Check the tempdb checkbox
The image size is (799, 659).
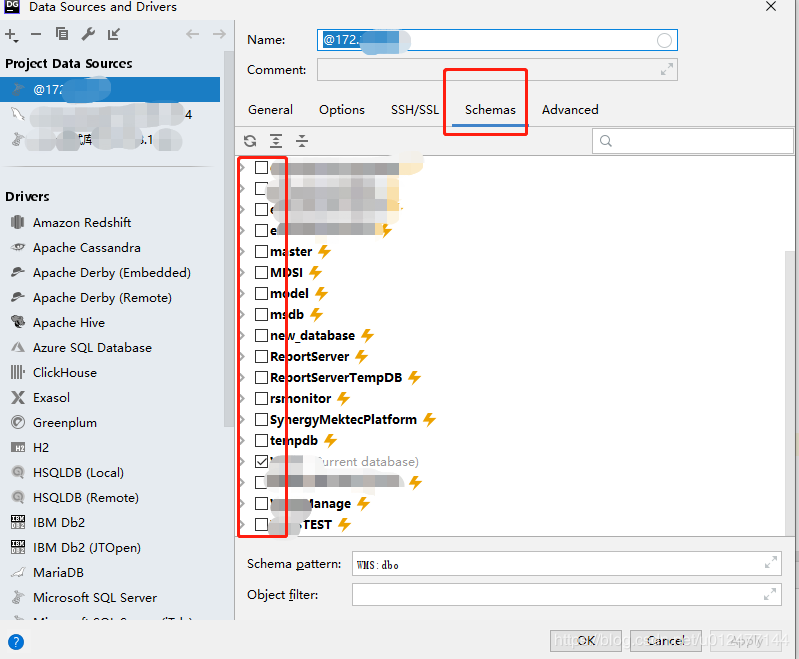coord(261,440)
